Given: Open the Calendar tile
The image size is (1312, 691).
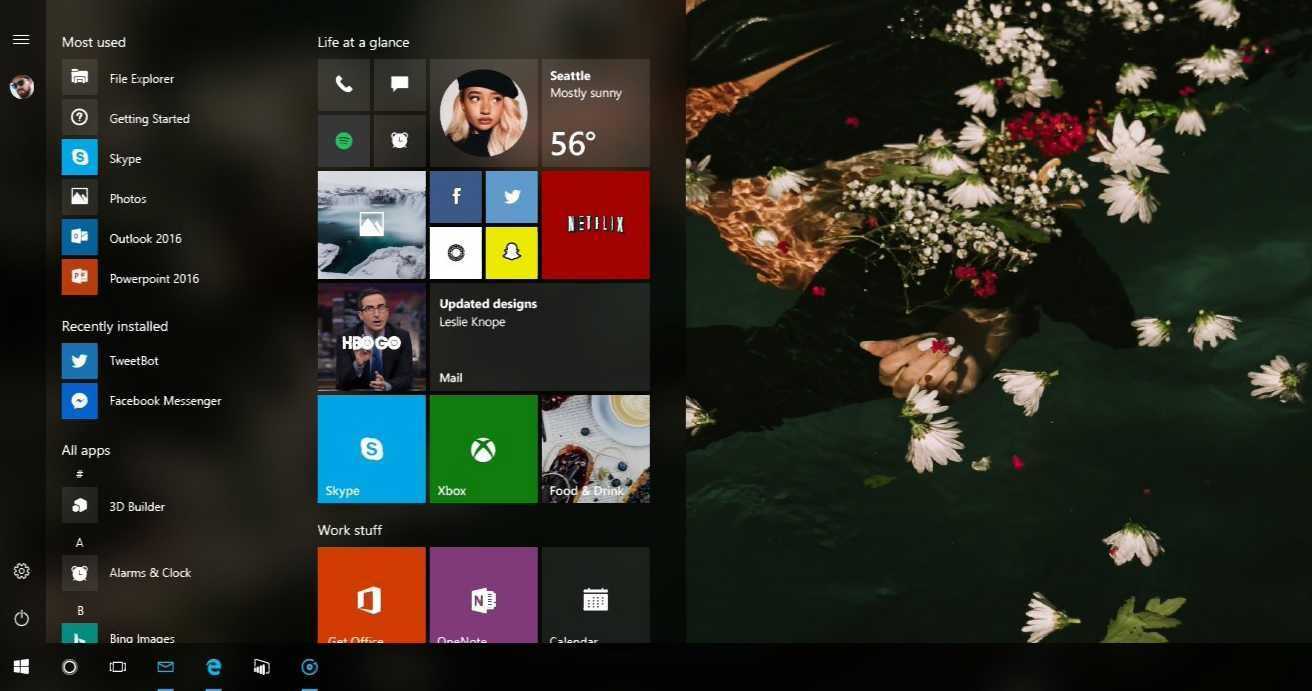Looking at the screenshot, I should (x=596, y=595).
